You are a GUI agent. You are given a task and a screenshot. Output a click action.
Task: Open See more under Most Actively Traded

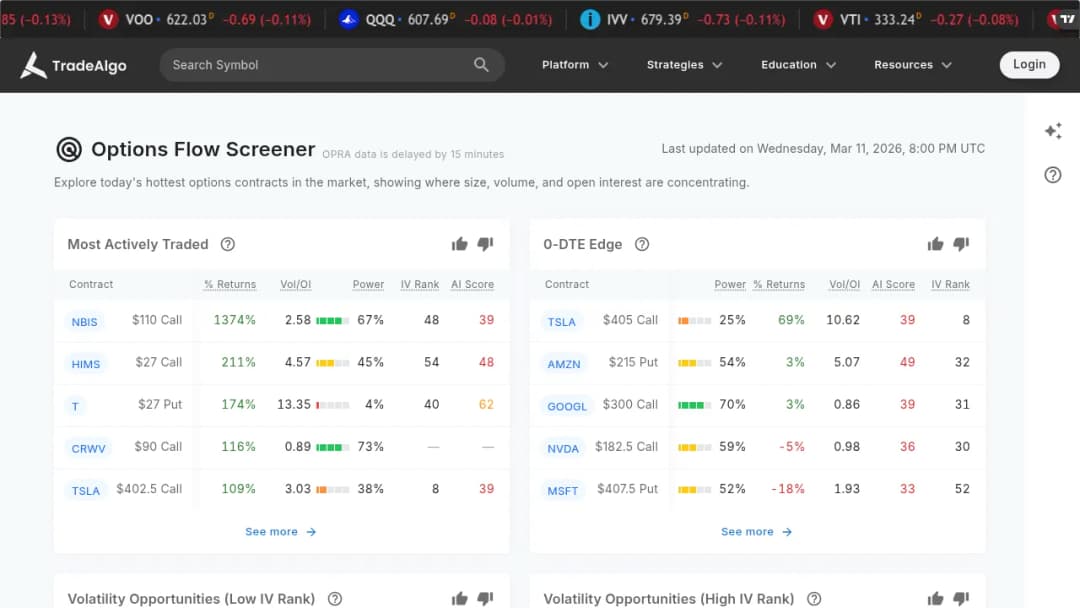click(280, 532)
